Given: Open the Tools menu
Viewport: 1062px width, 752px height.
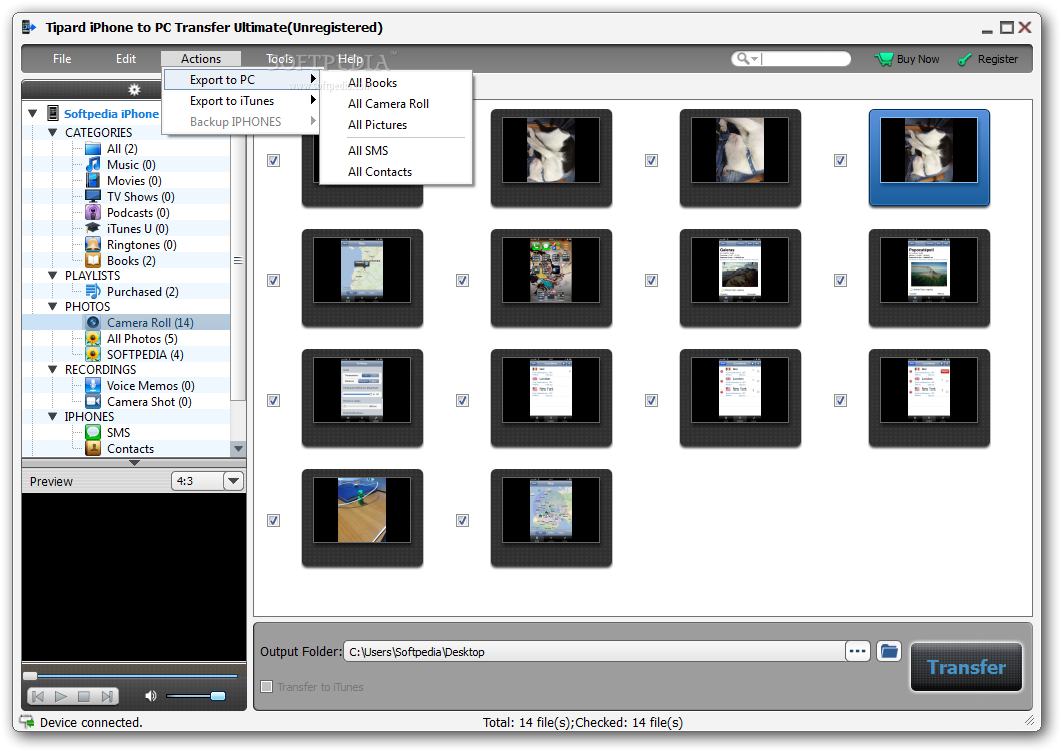Looking at the screenshot, I should coord(279,59).
